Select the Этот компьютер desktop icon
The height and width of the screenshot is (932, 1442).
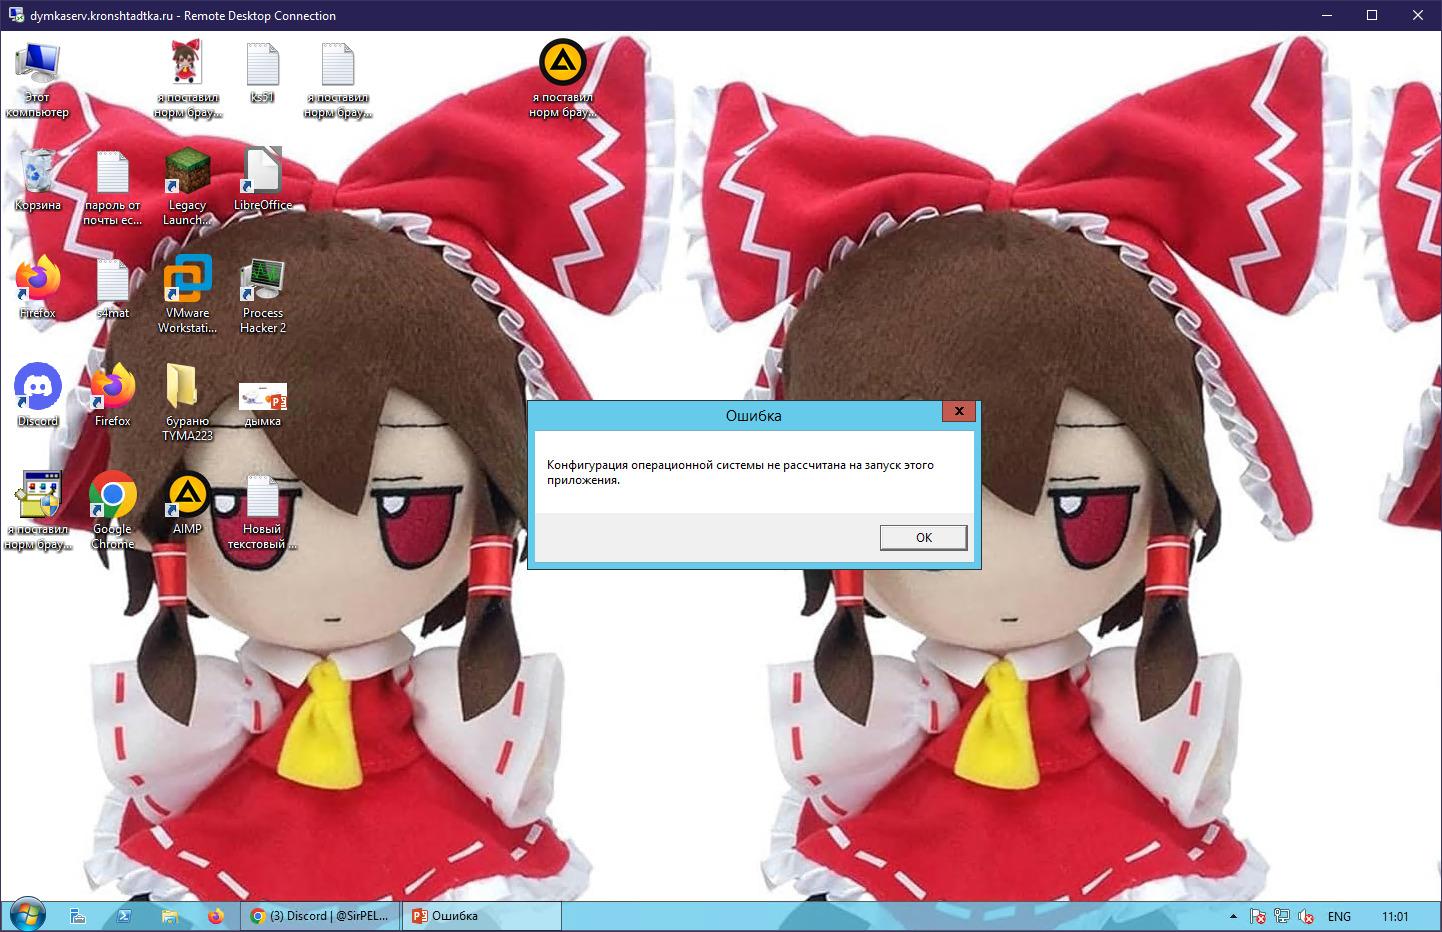(x=37, y=80)
